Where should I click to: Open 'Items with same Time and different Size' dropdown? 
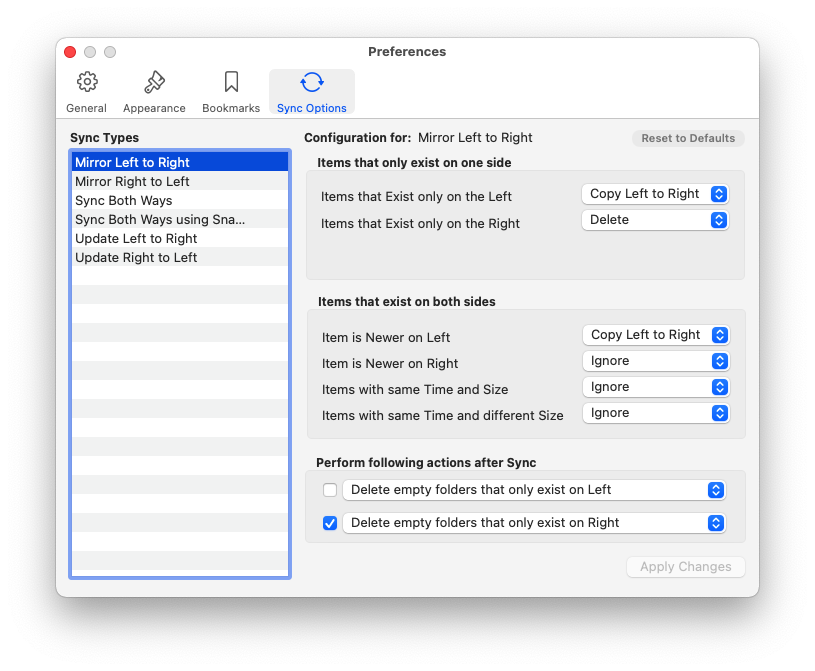click(655, 413)
